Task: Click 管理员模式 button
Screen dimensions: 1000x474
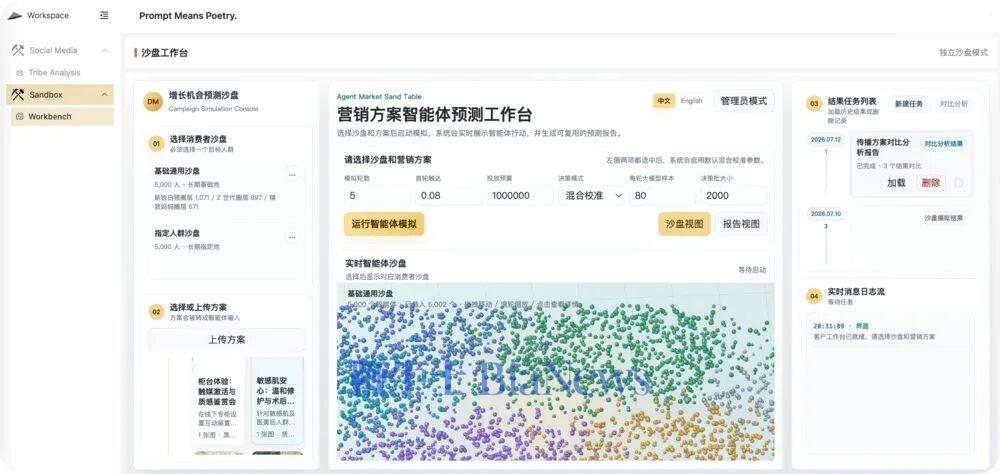Action: (744, 101)
